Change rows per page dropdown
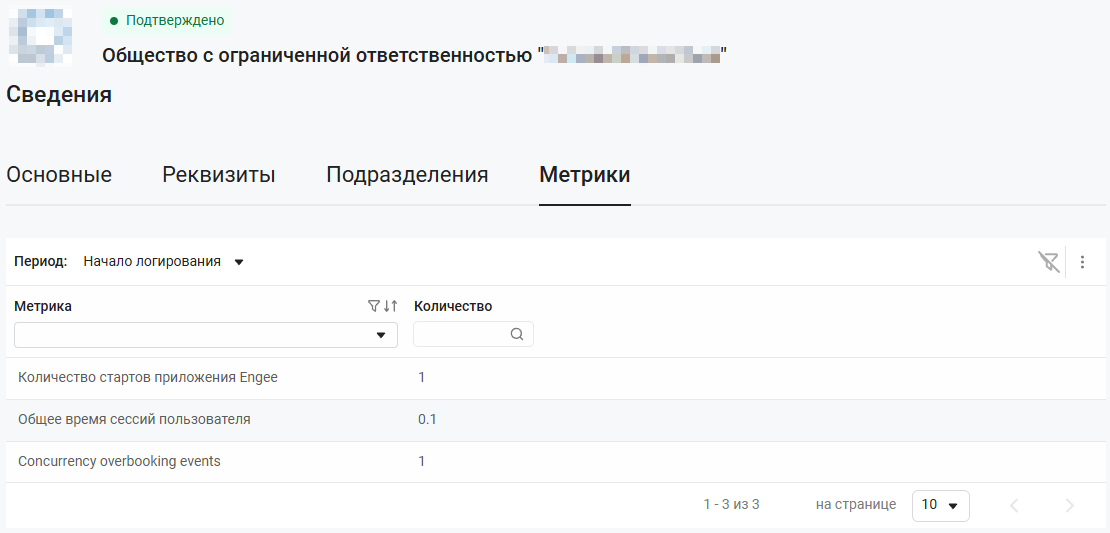 pyautogui.click(x=941, y=505)
